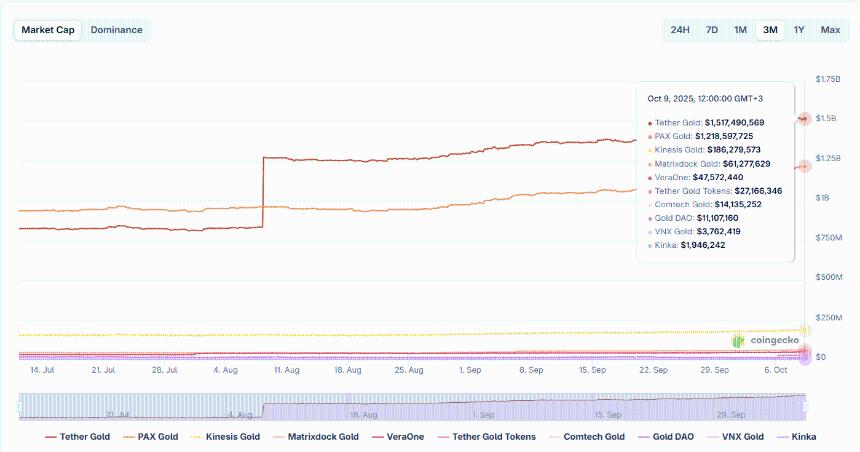Show Max time range
Screen dimensions: 860x452
tap(830, 30)
